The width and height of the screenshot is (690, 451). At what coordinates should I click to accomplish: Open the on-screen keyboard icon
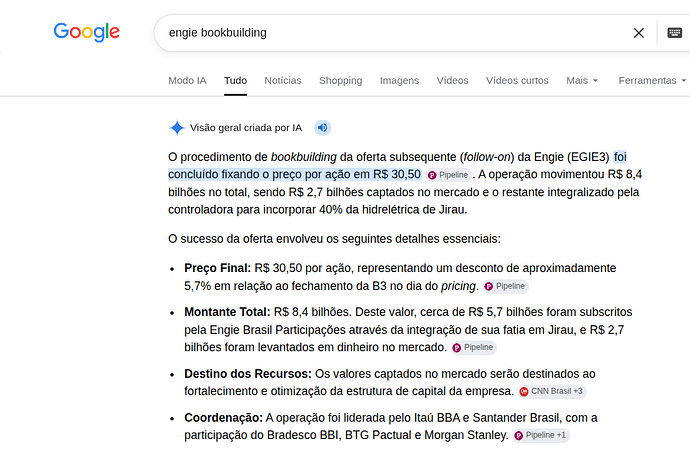click(675, 33)
